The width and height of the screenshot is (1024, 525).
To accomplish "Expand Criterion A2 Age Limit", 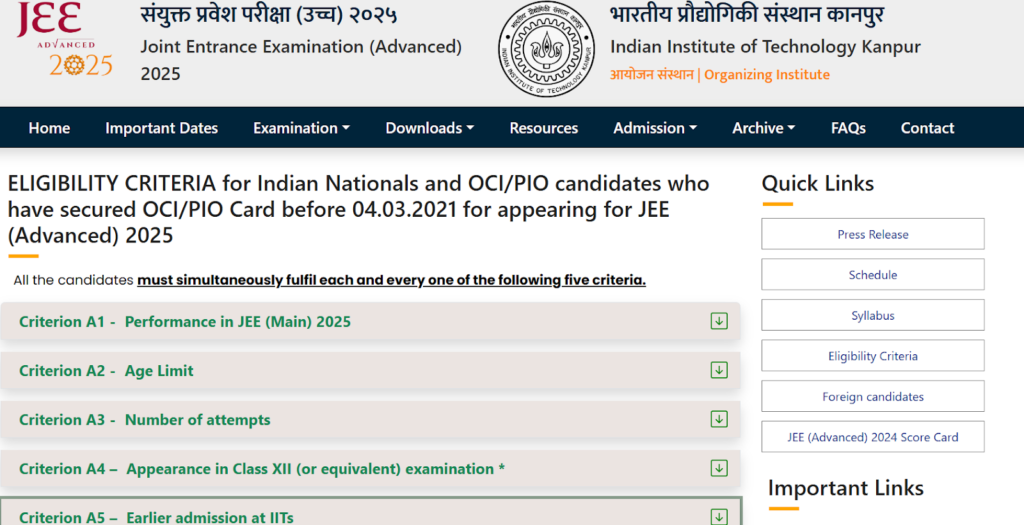I will coord(370,370).
